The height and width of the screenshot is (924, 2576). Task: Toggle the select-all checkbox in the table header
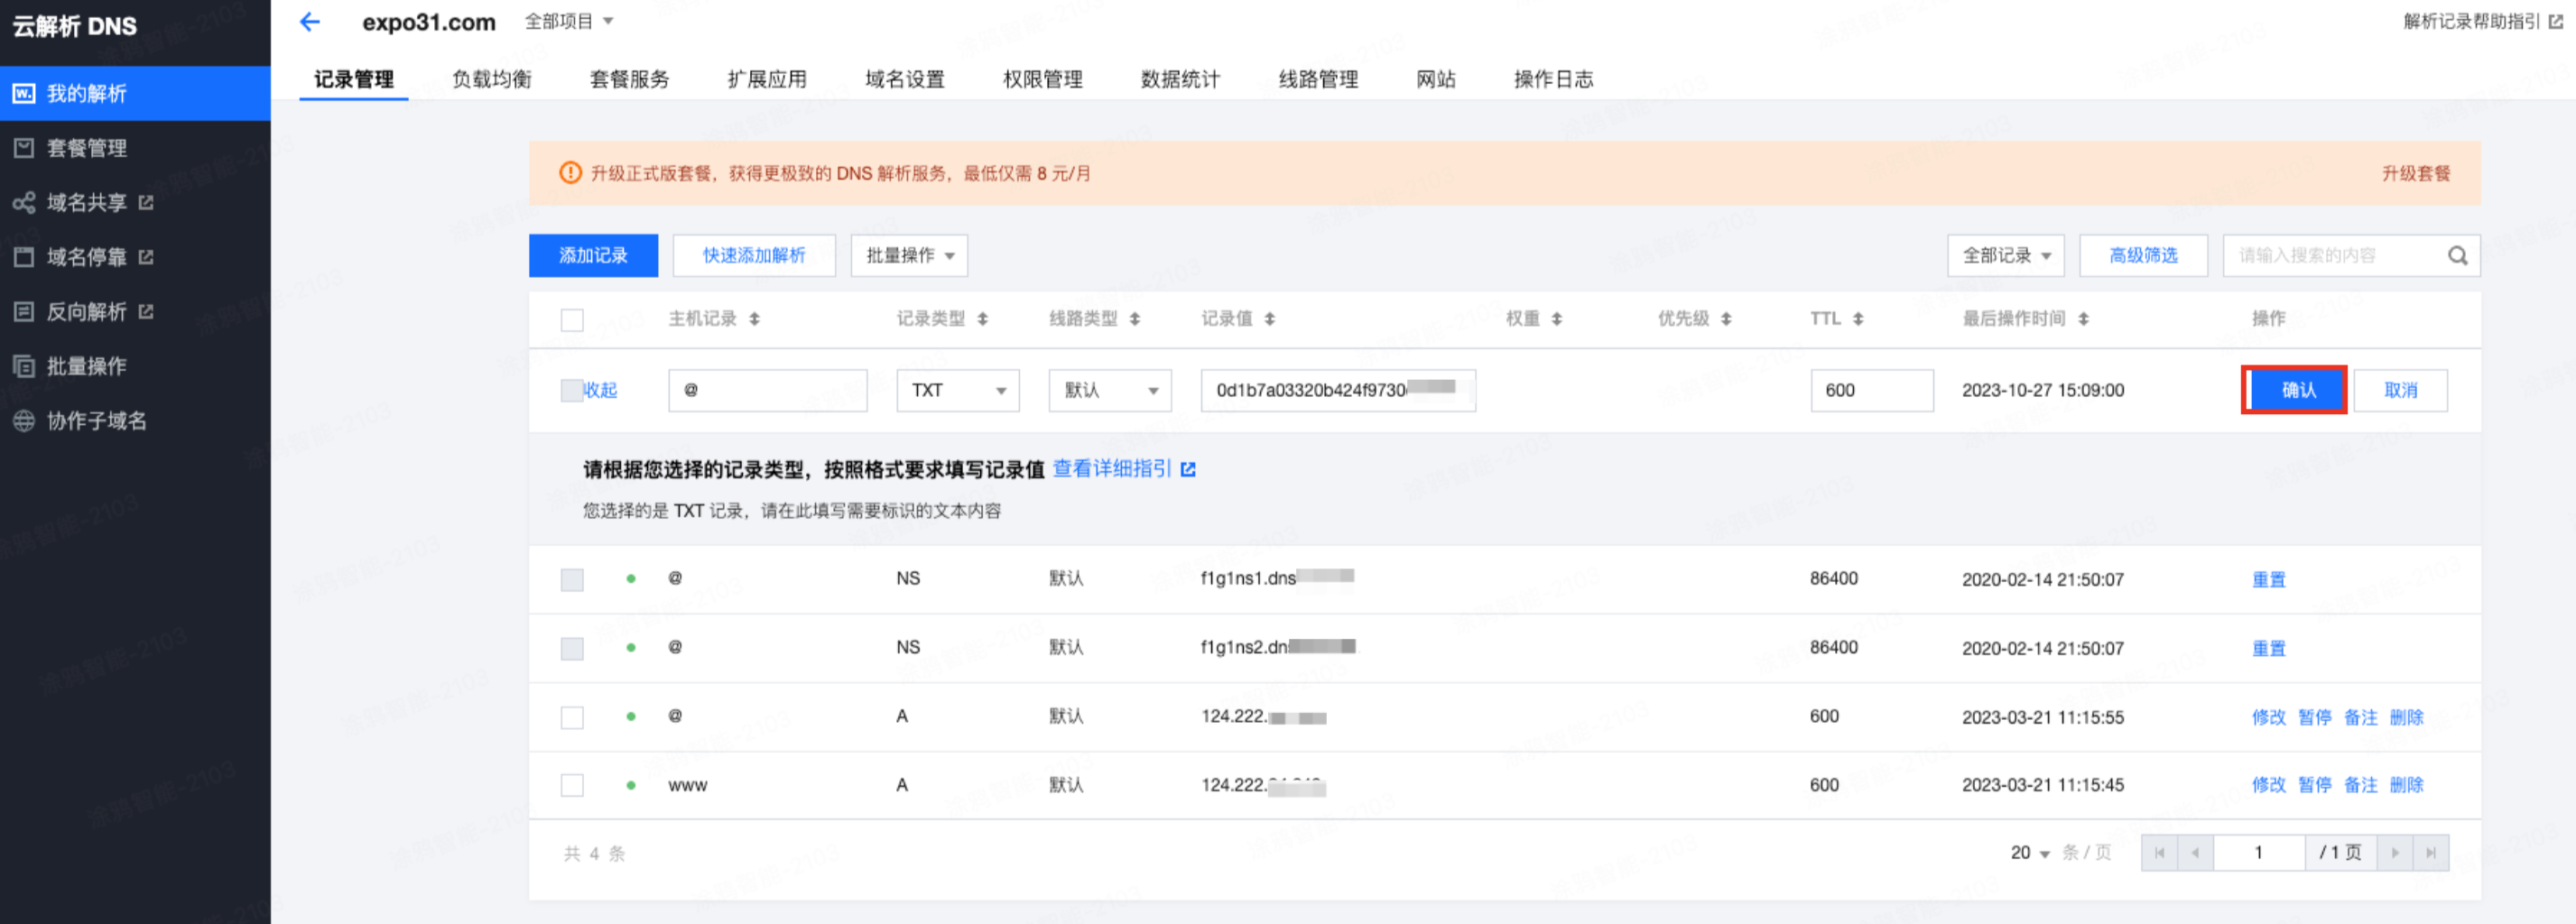572,320
